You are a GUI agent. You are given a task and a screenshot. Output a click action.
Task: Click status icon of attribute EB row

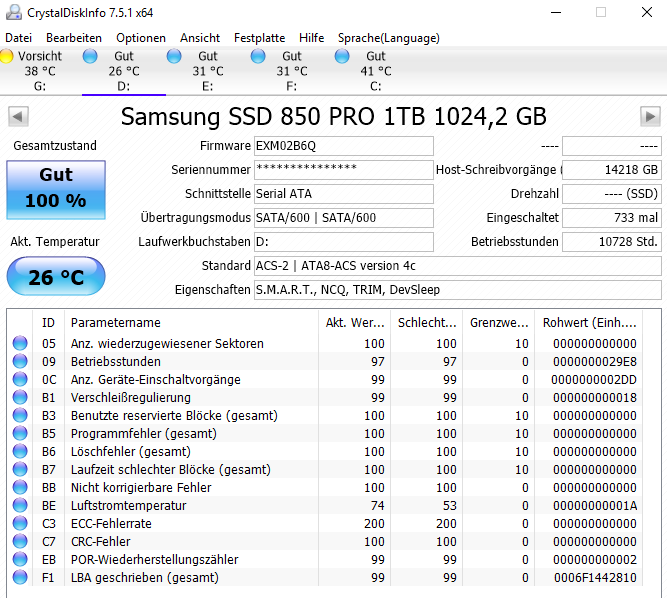(20, 559)
